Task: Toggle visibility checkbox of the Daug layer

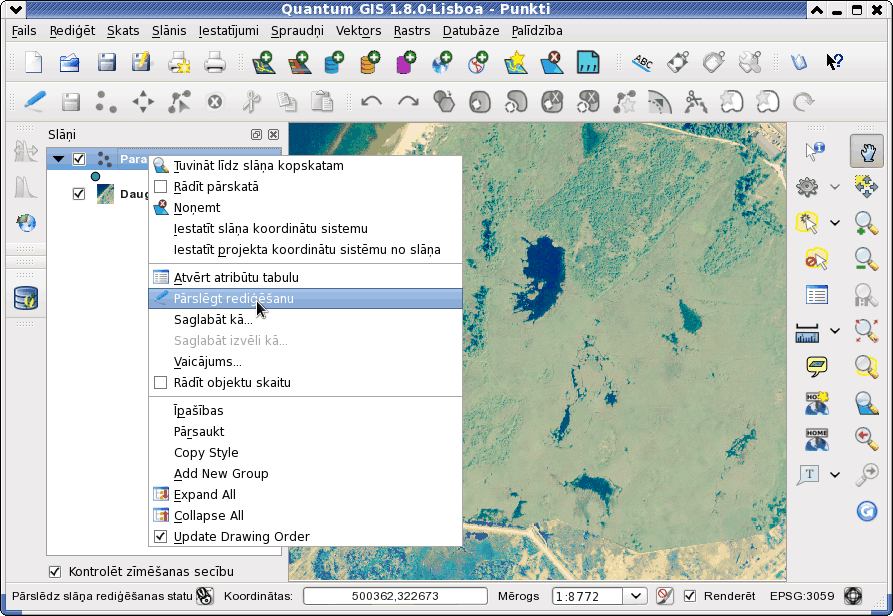Action: [79, 194]
